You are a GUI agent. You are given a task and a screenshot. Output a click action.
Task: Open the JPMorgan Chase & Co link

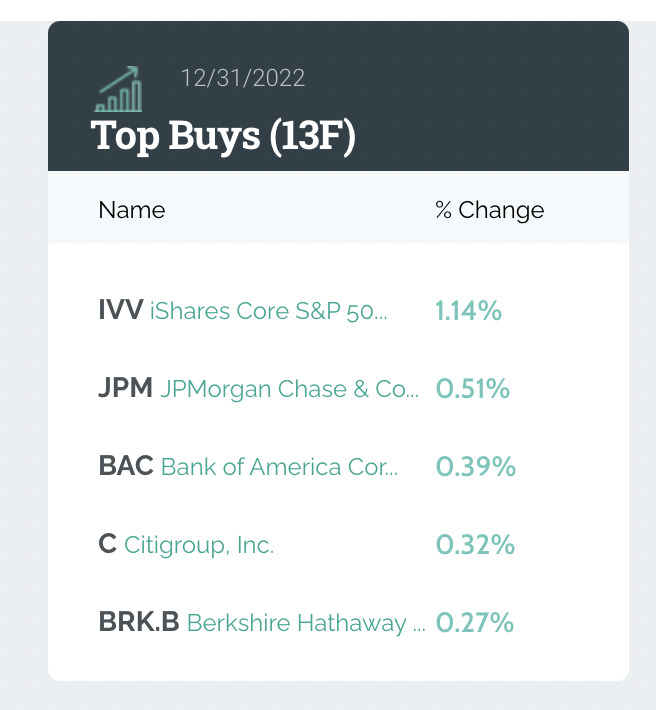pyautogui.click(x=290, y=389)
